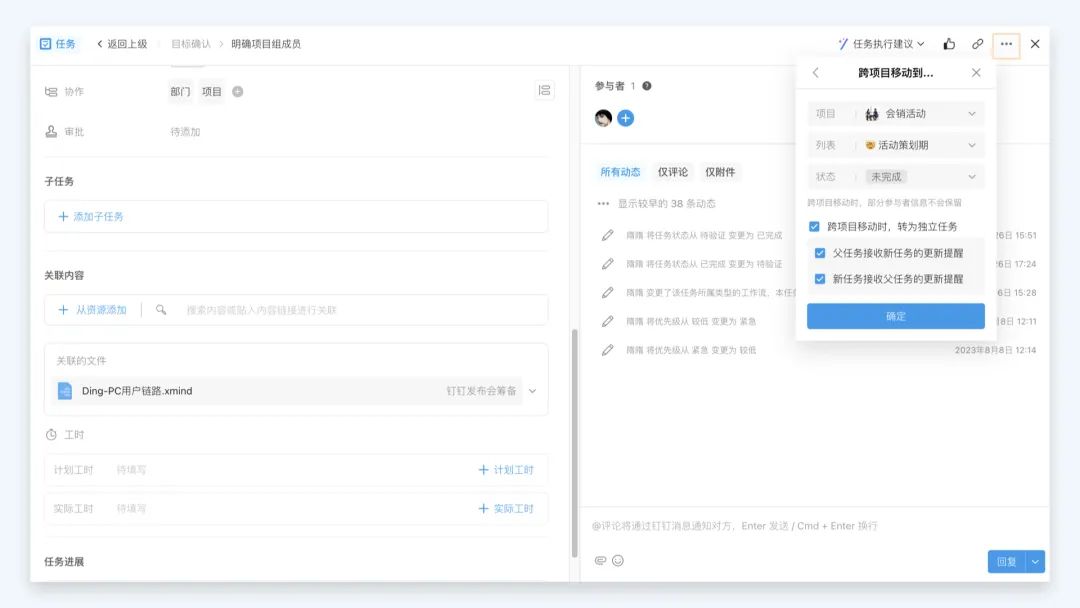Show earlier 38 条动态
The height and width of the screenshot is (608, 1080).
pos(656,204)
